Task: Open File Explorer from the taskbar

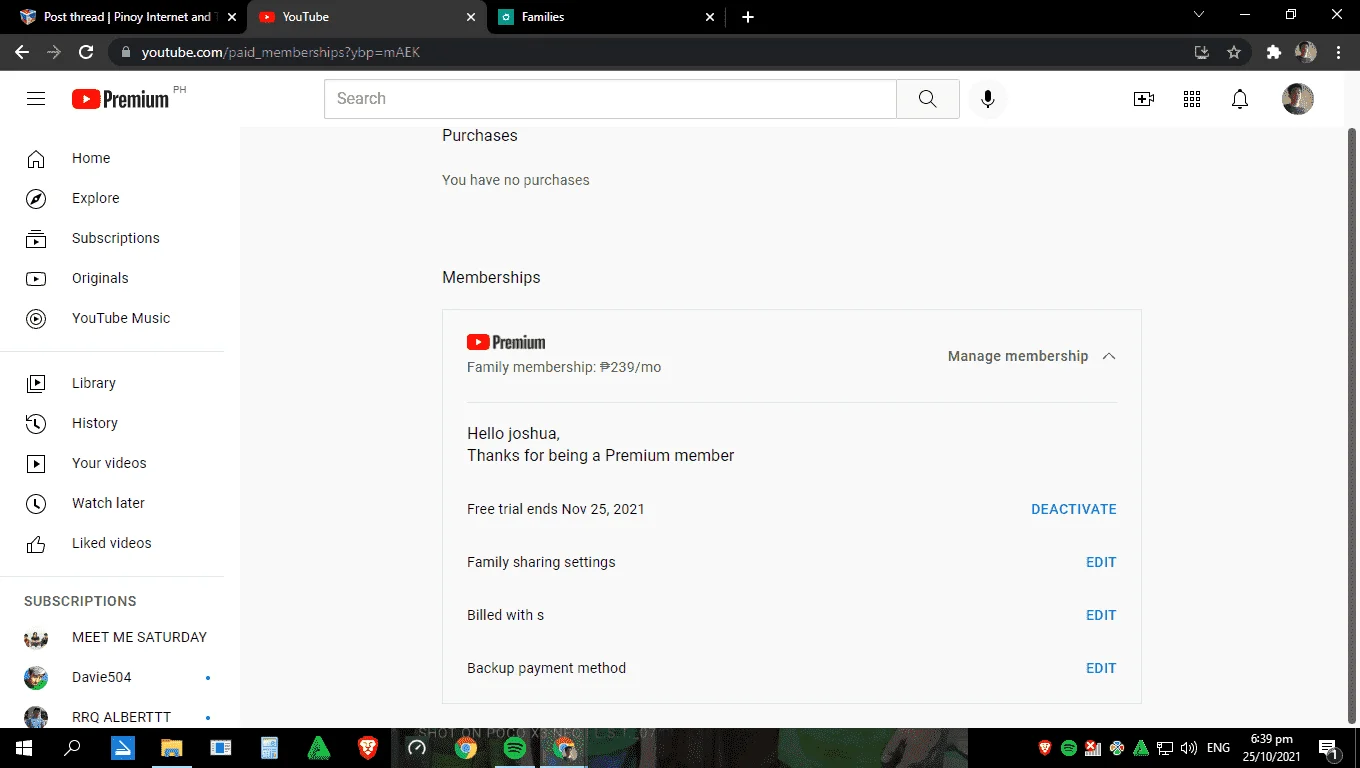Action: [171, 748]
